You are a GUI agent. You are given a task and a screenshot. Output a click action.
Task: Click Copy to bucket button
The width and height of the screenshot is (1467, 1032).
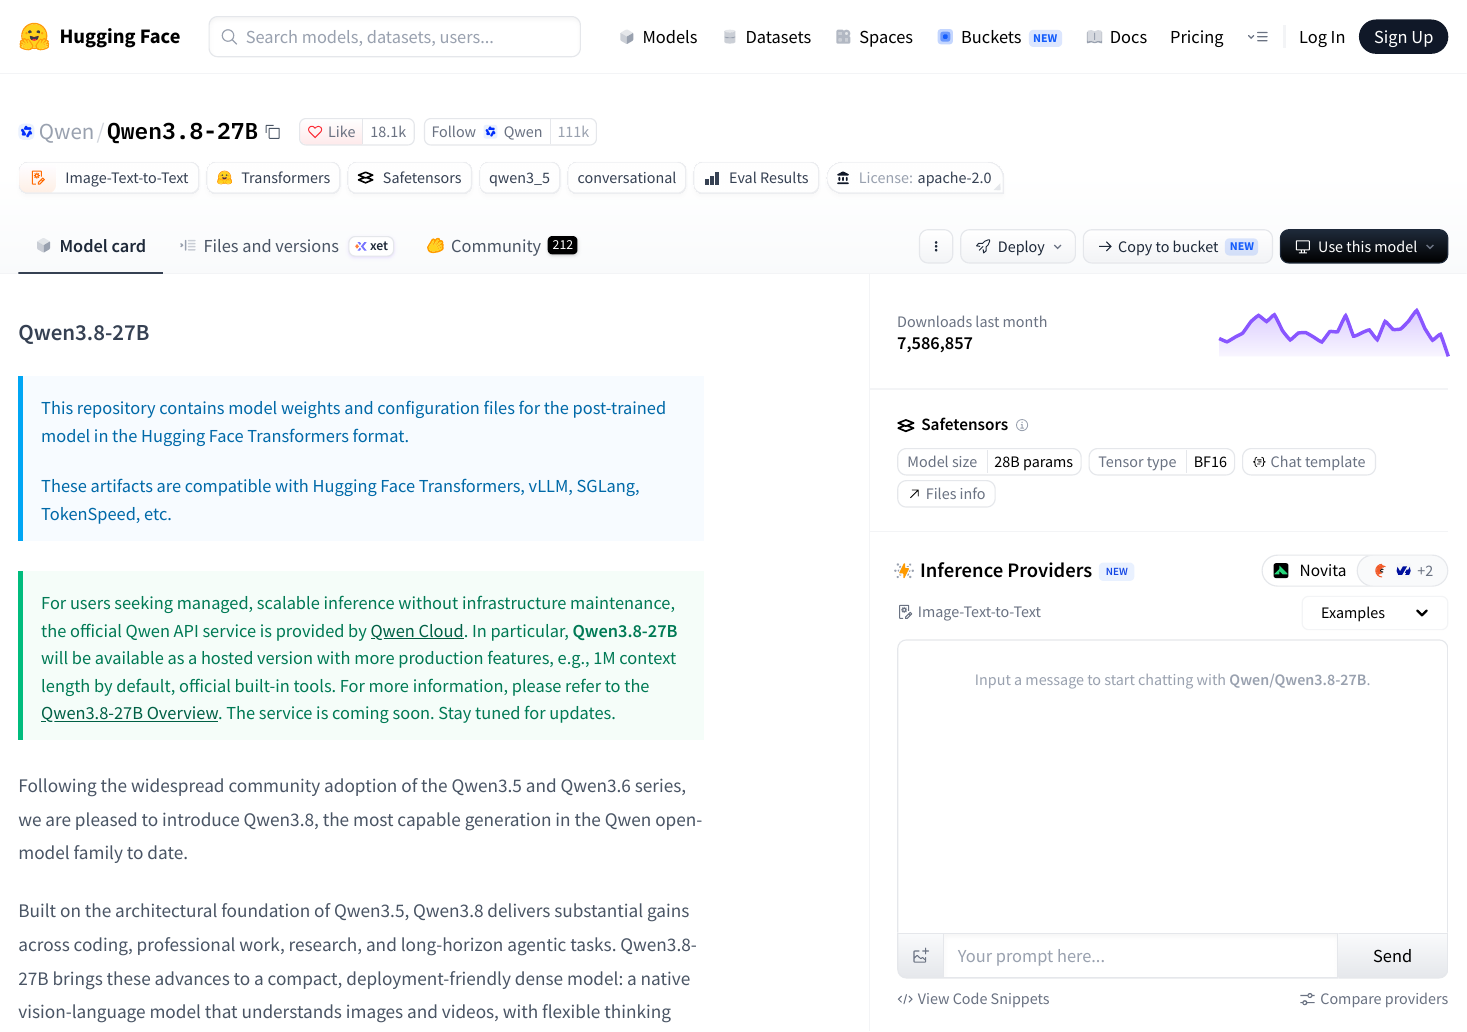[1177, 247]
